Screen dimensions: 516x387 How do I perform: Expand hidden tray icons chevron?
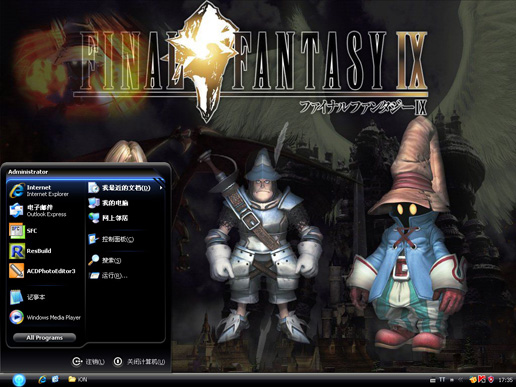[461, 379]
